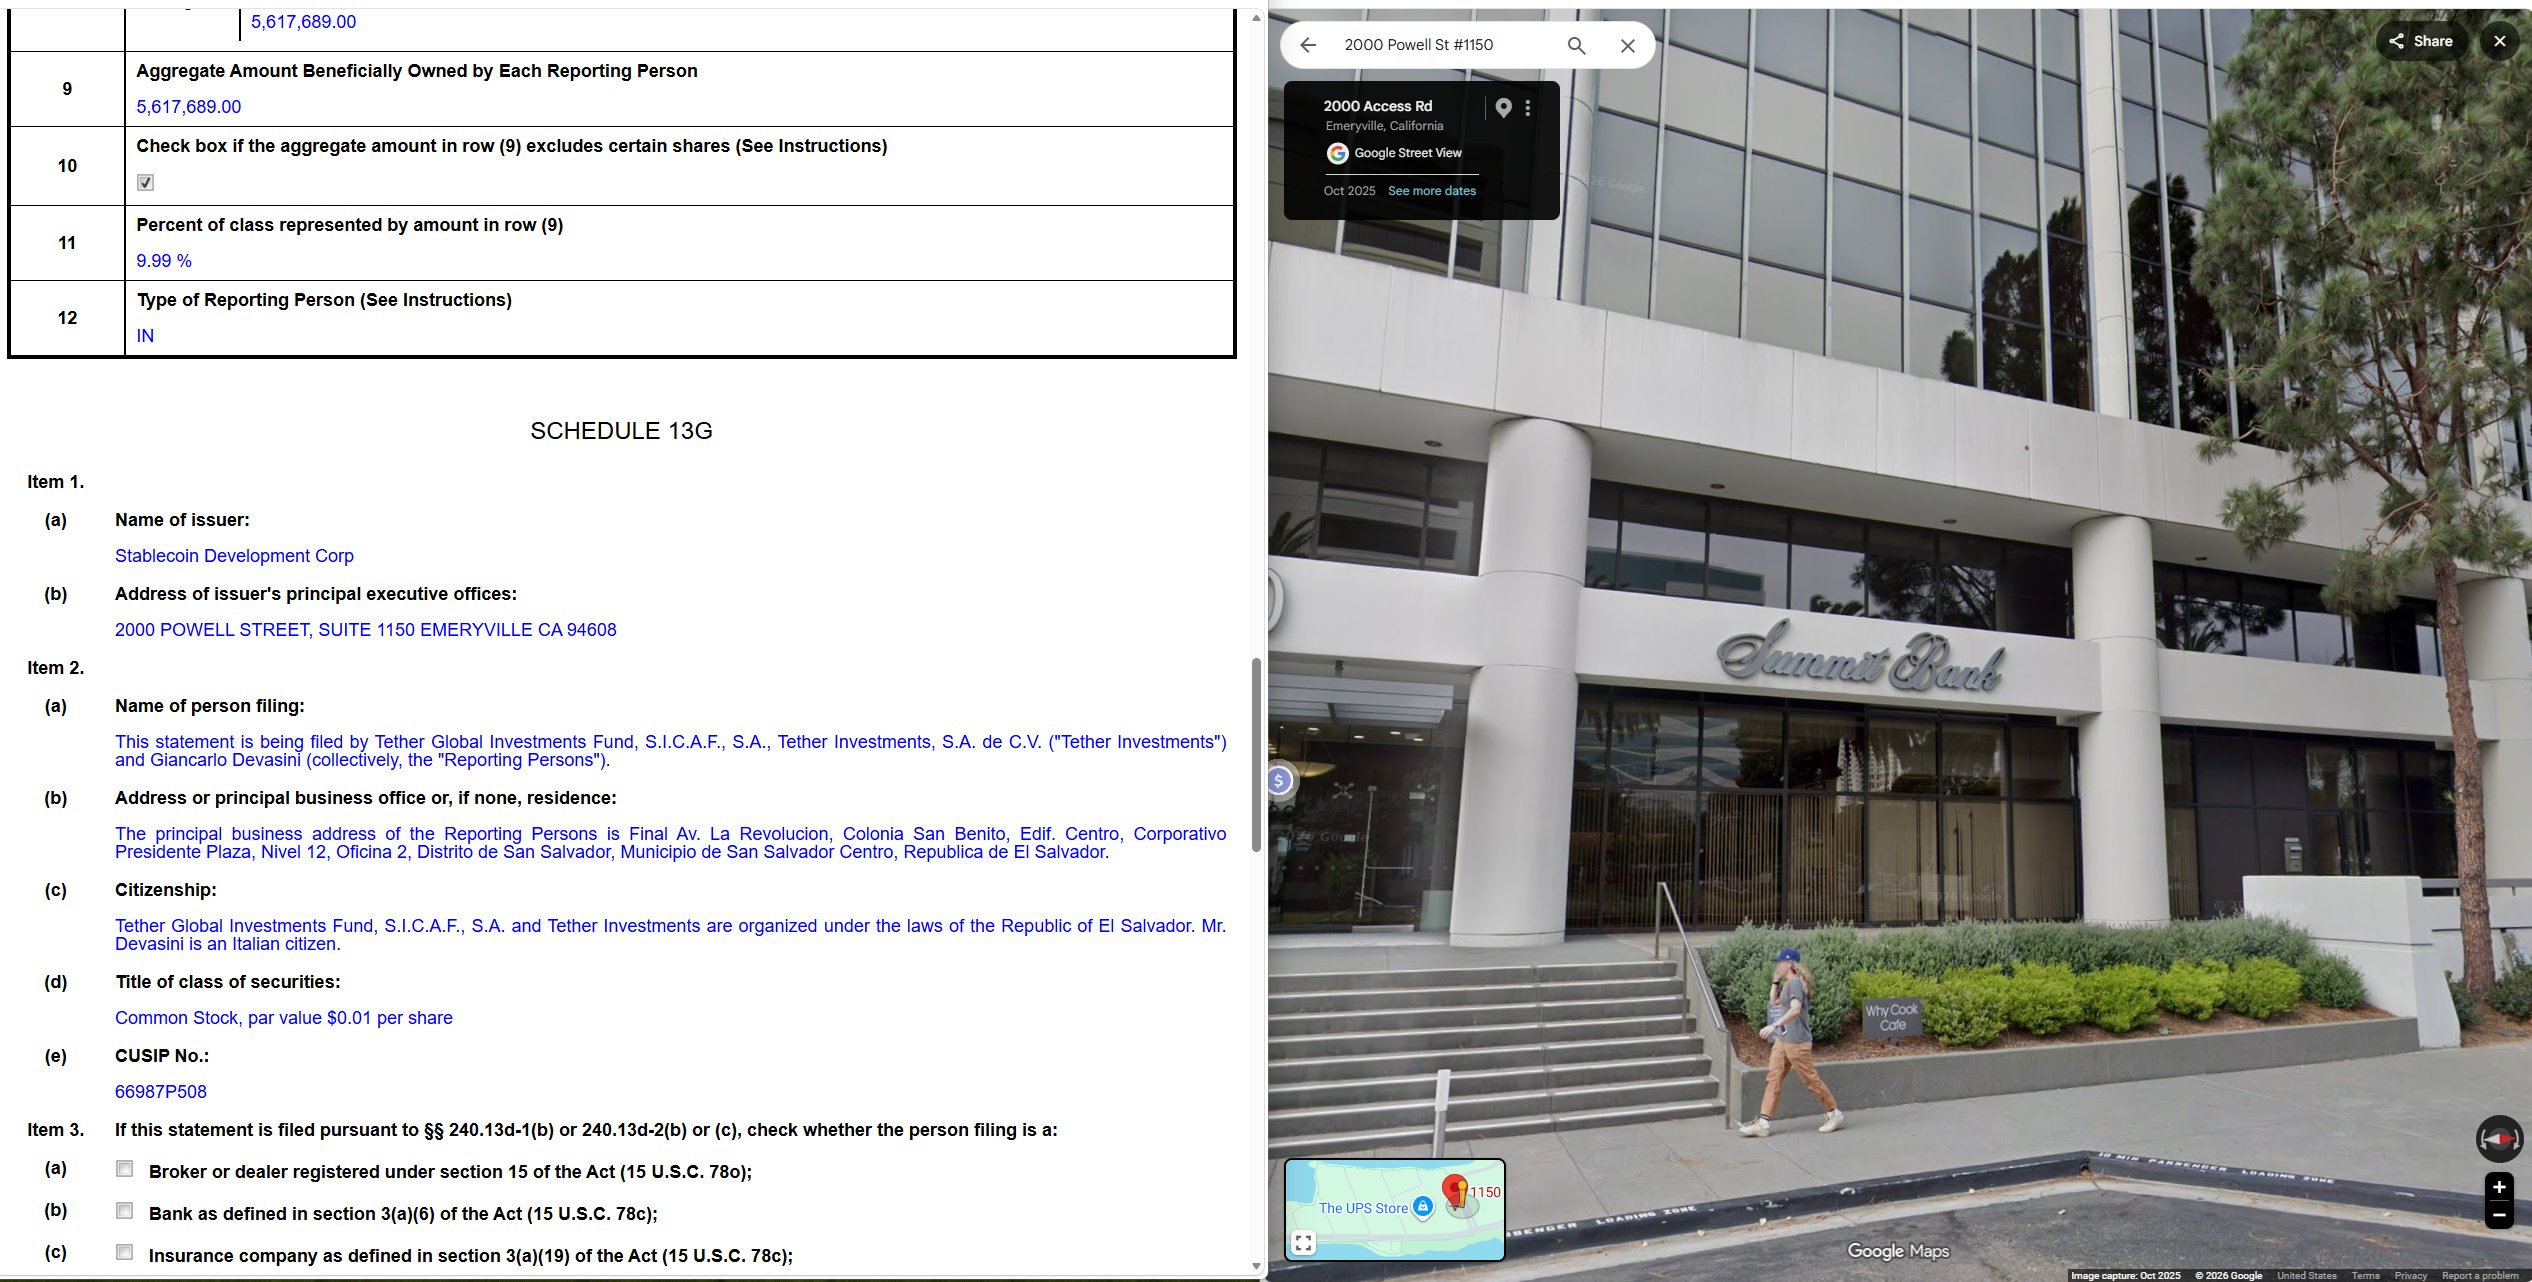2532x1282 pixels.
Task: Open the Terms link in Maps footer
Action: (2365, 1275)
